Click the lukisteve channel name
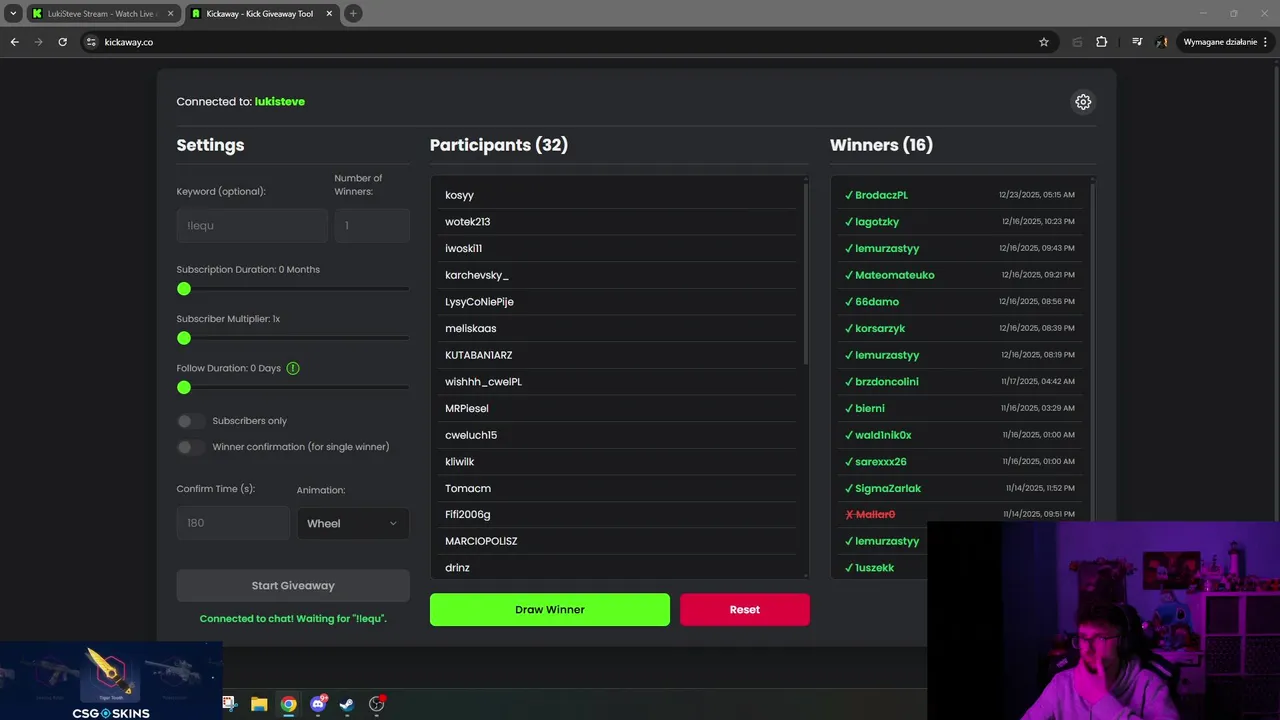The height and width of the screenshot is (720, 1280). coord(280,102)
